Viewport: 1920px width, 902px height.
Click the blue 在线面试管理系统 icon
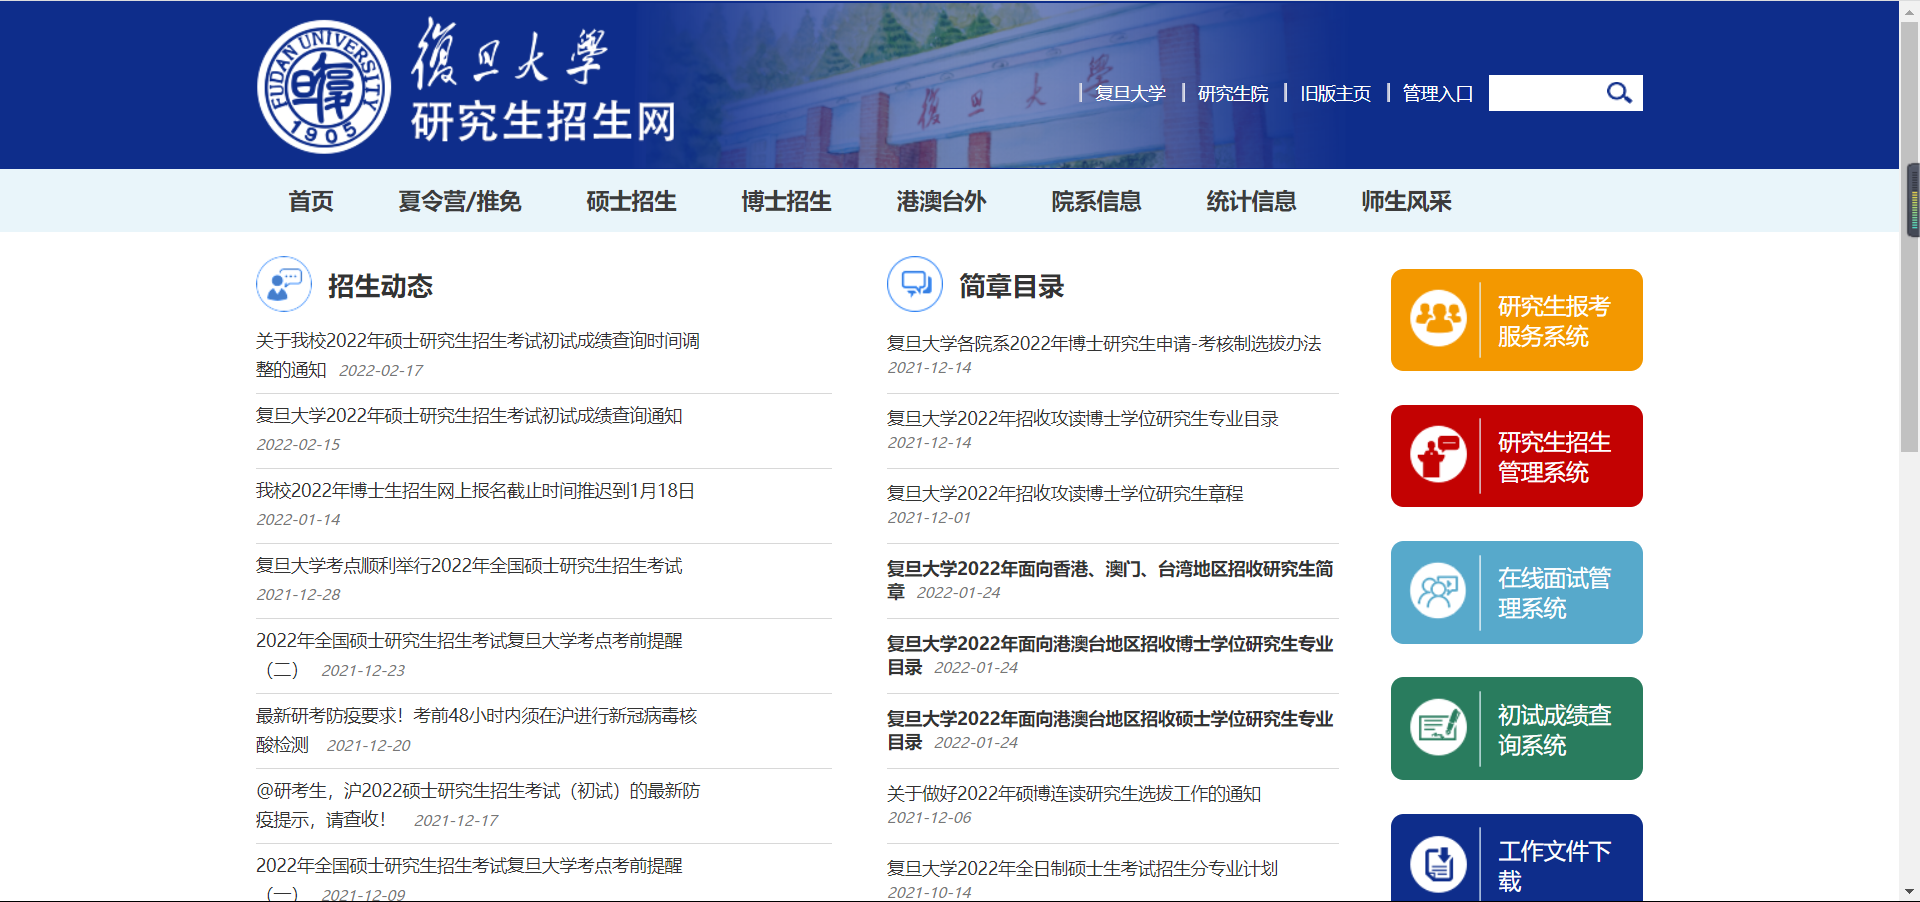pos(1439,592)
